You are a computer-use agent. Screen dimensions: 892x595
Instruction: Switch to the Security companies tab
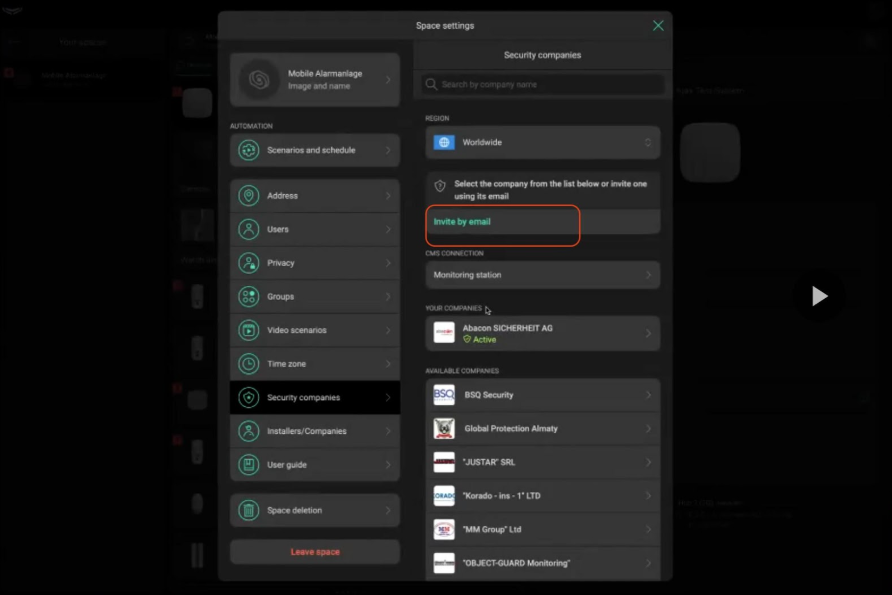pos(541,55)
